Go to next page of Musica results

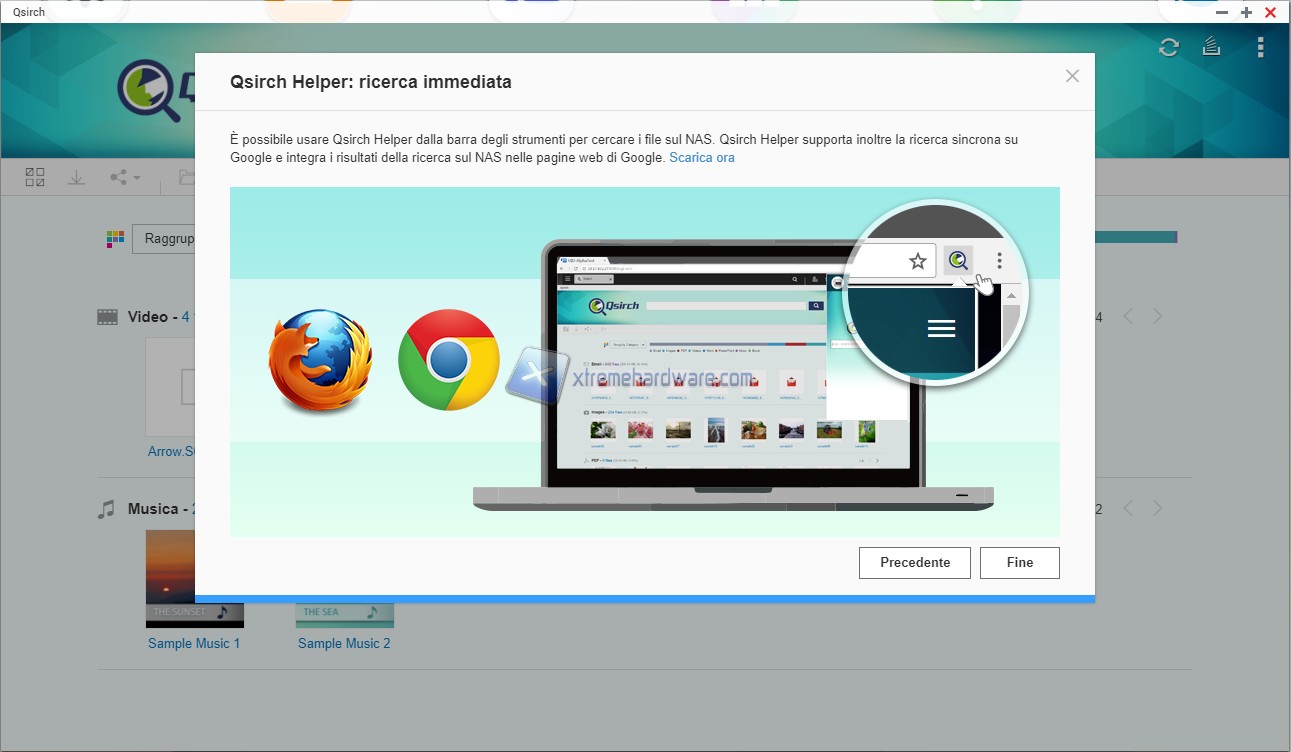pyautogui.click(x=1158, y=508)
